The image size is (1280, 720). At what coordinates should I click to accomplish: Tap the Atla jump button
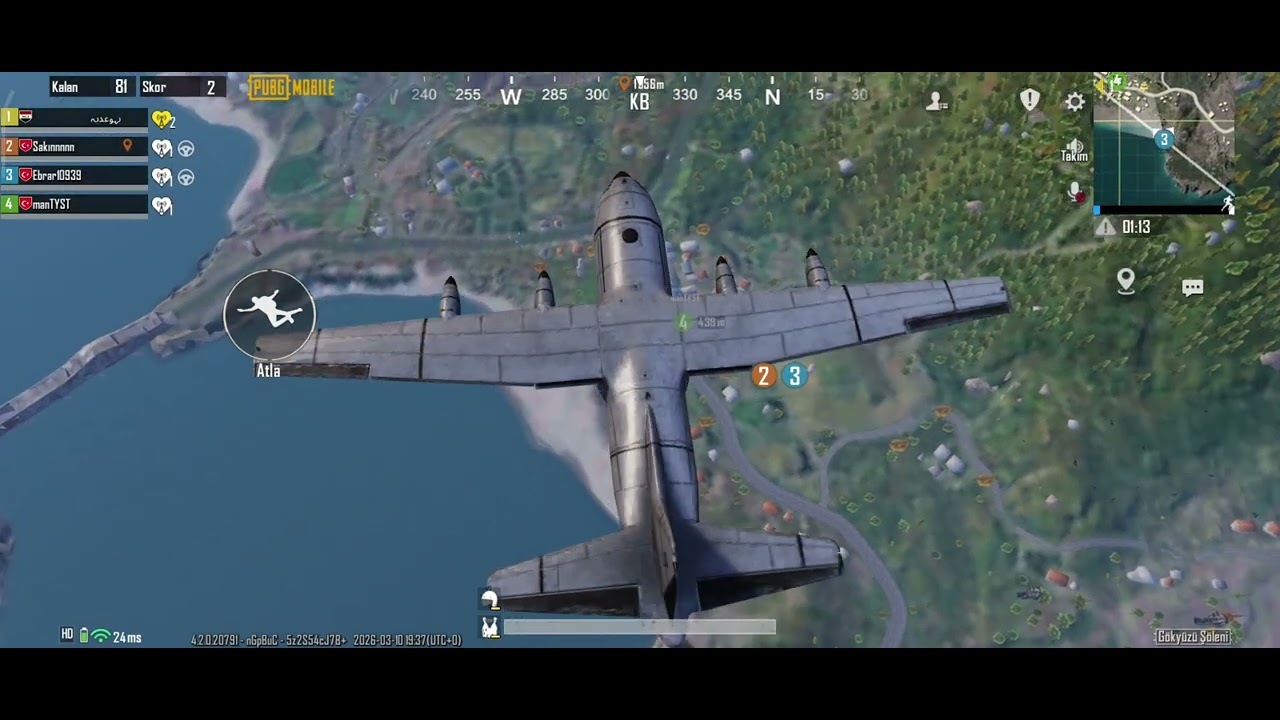[269, 315]
